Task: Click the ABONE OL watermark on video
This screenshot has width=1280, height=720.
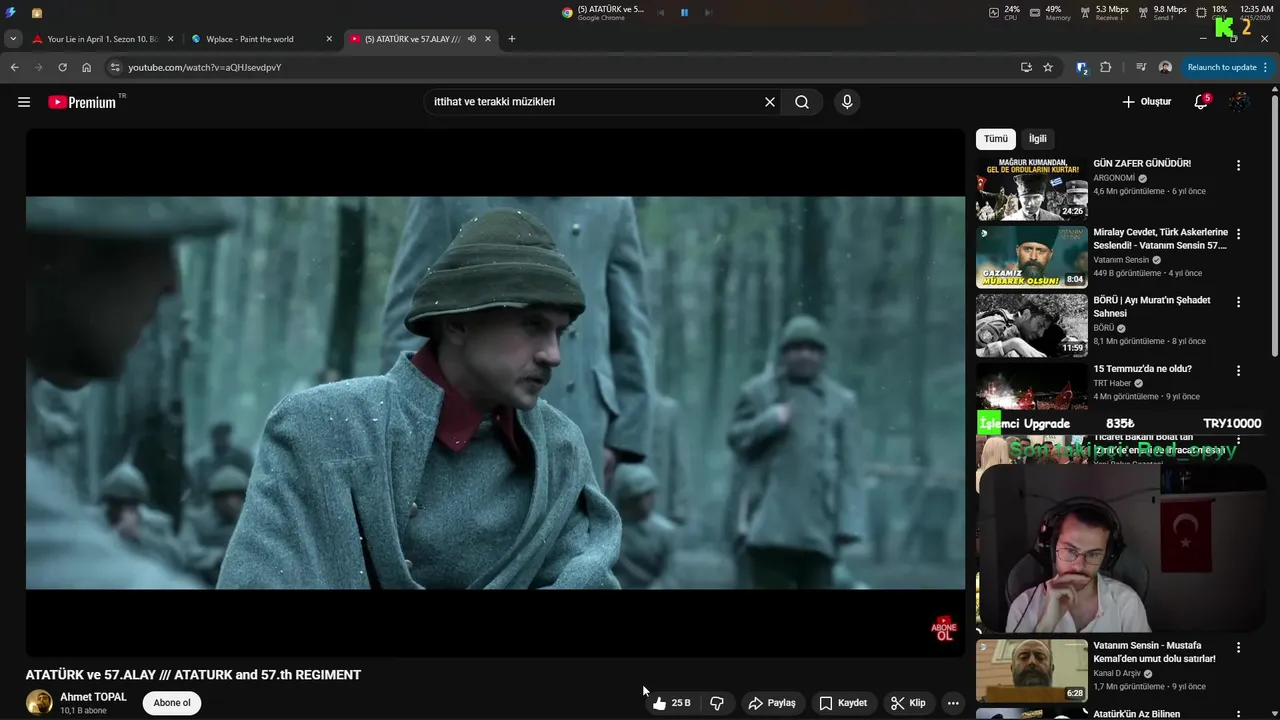Action: (943, 629)
